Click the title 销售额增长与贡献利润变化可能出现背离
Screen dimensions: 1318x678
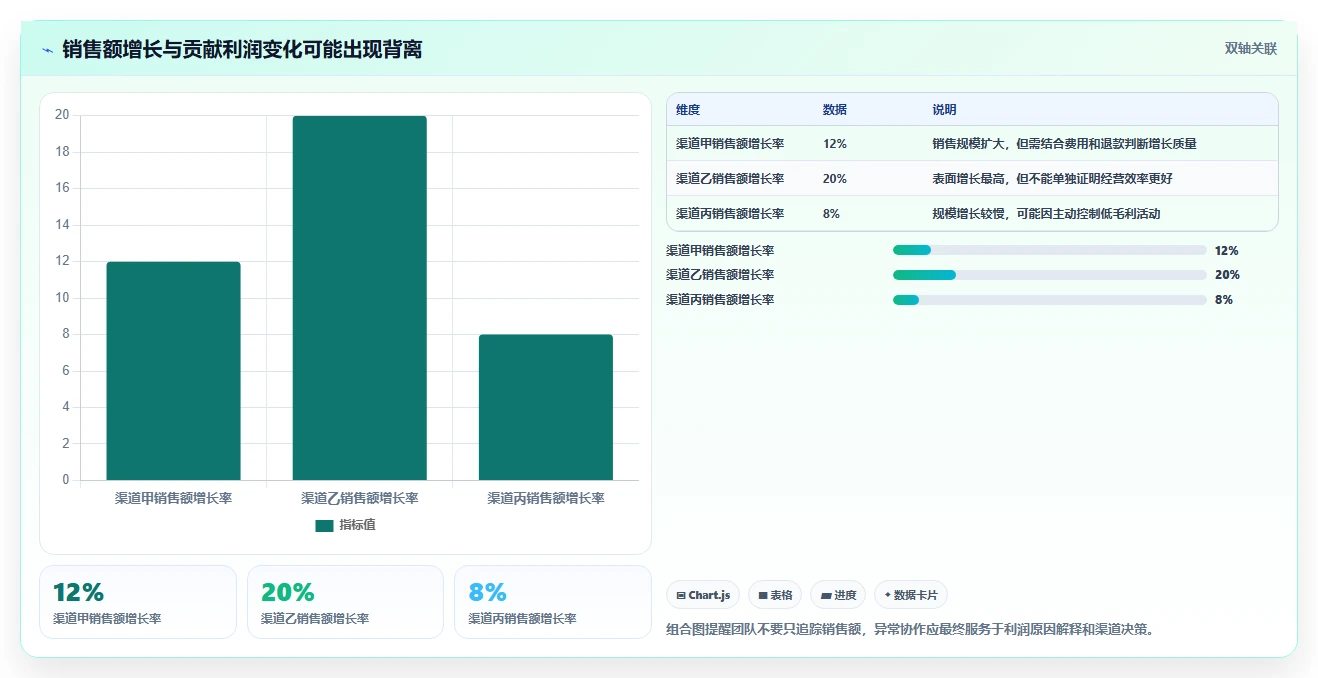(x=242, y=50)
